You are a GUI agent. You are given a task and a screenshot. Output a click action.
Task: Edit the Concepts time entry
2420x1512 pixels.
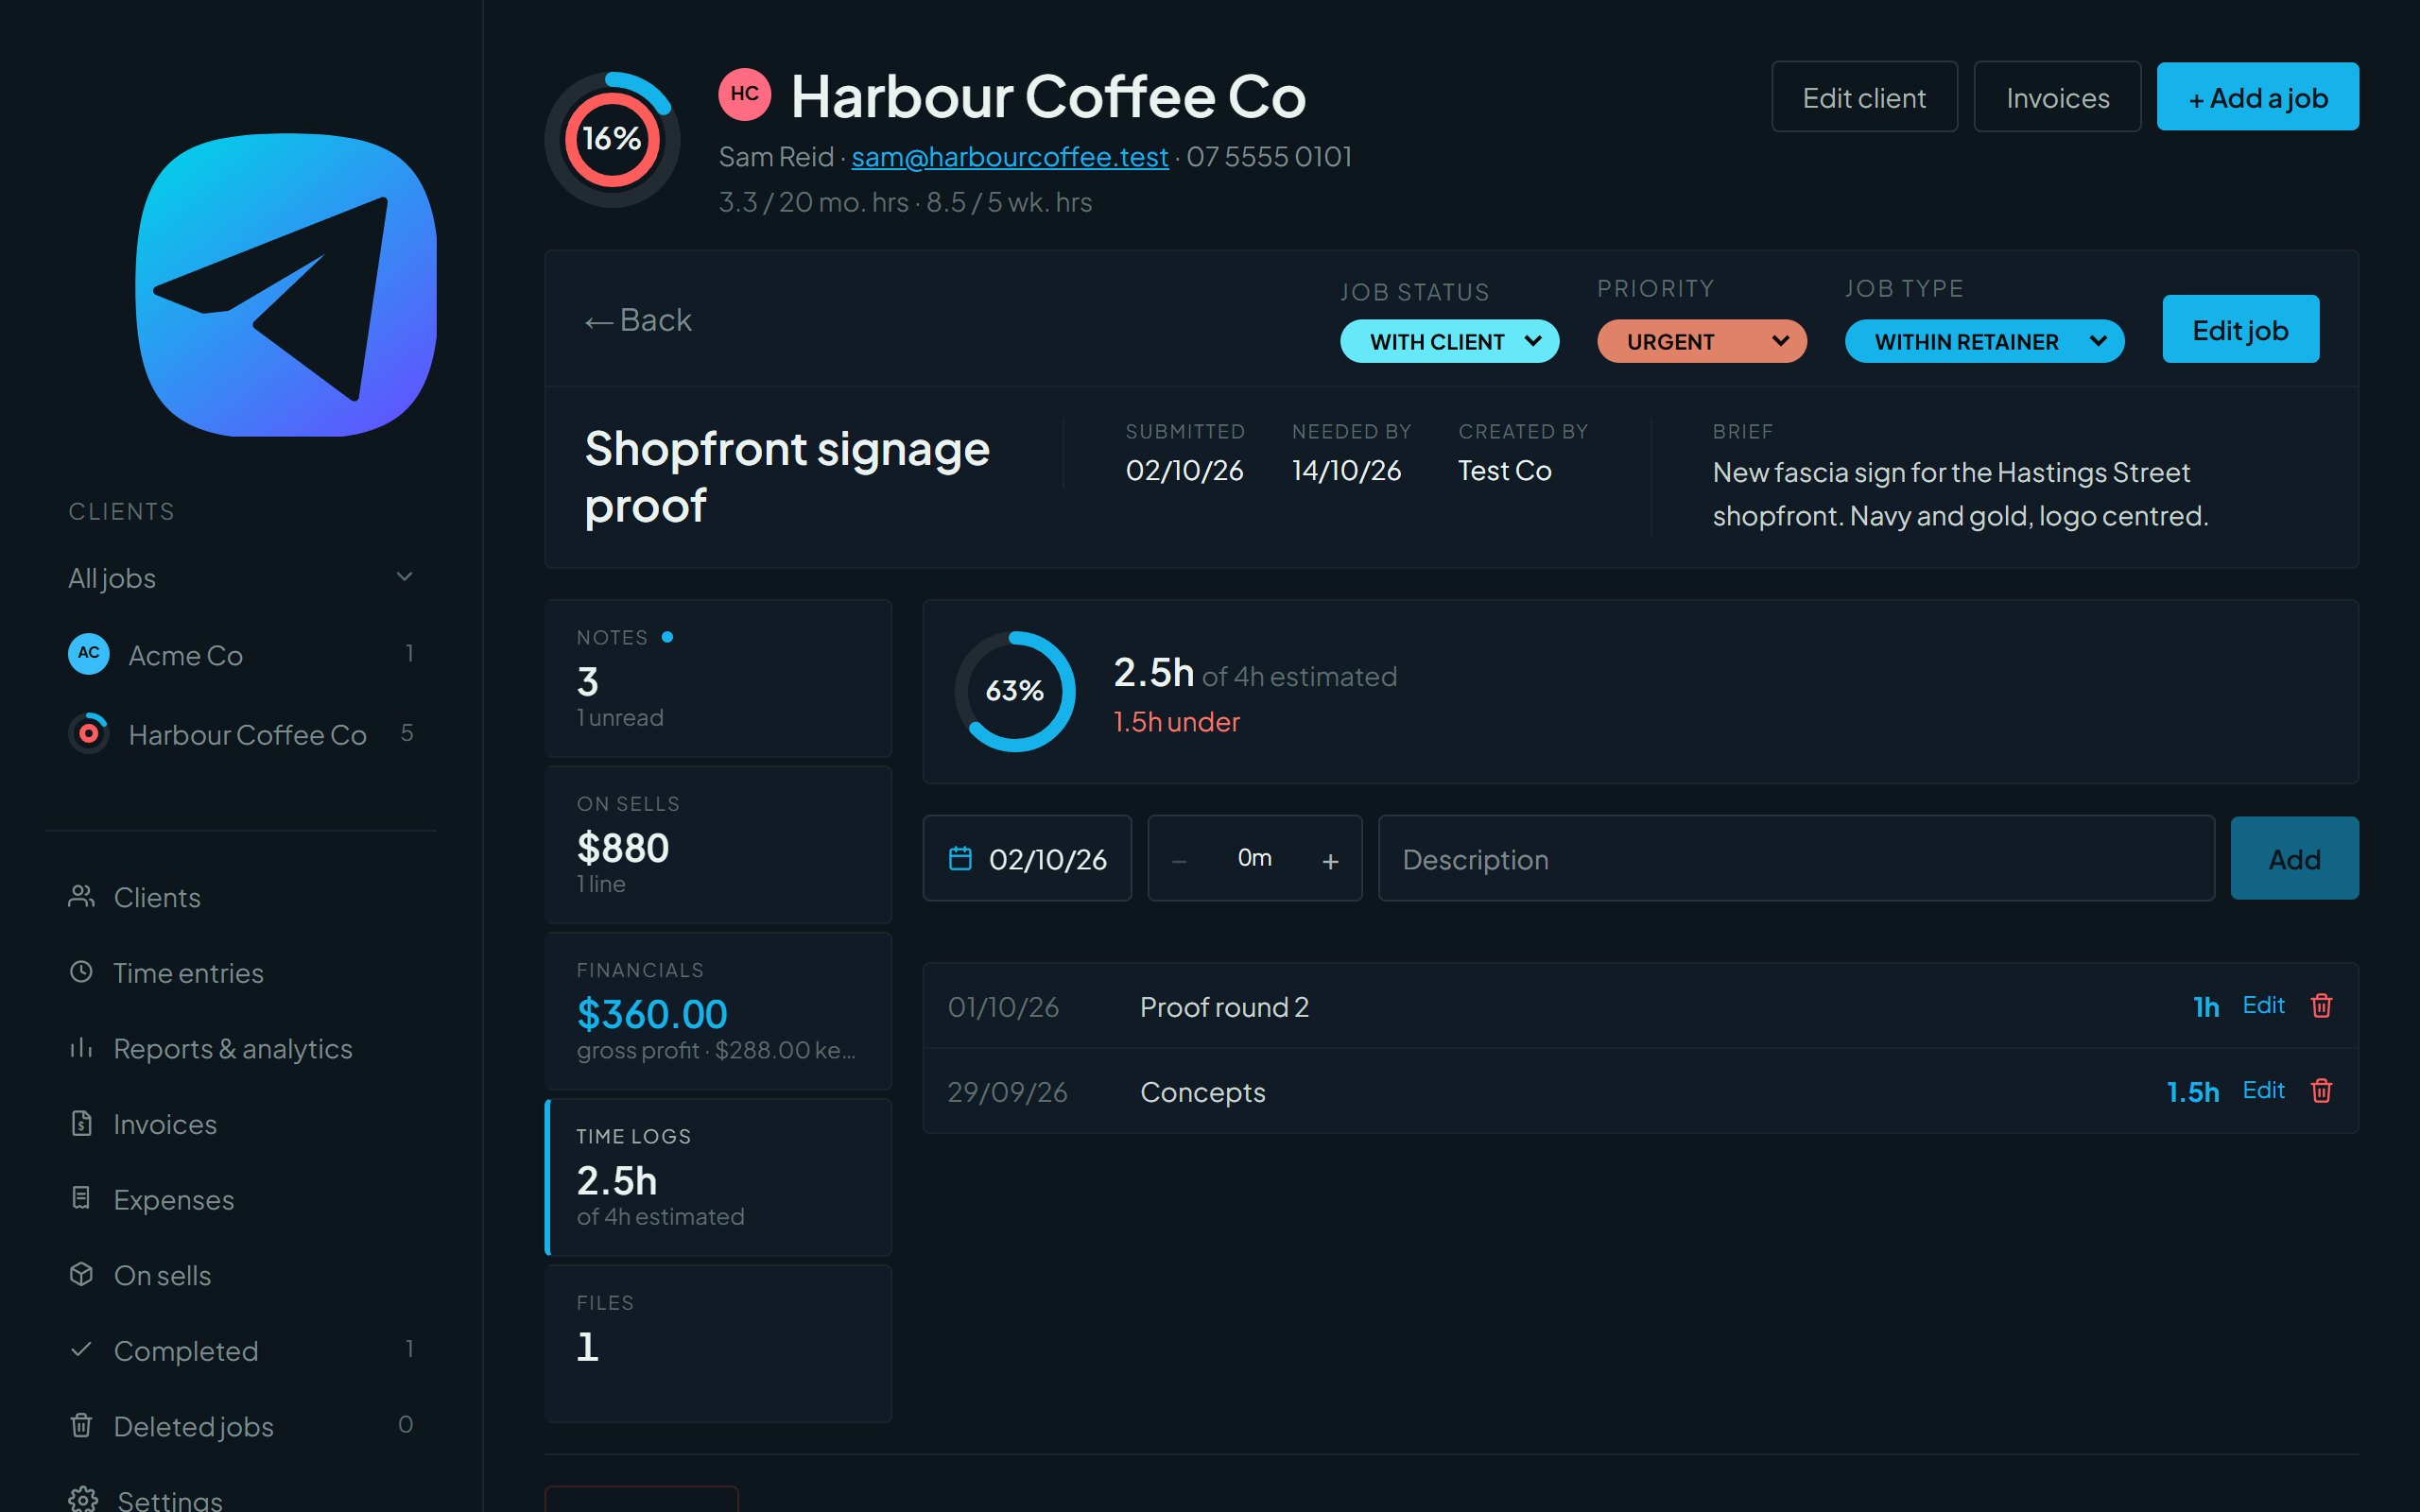2263,1090
